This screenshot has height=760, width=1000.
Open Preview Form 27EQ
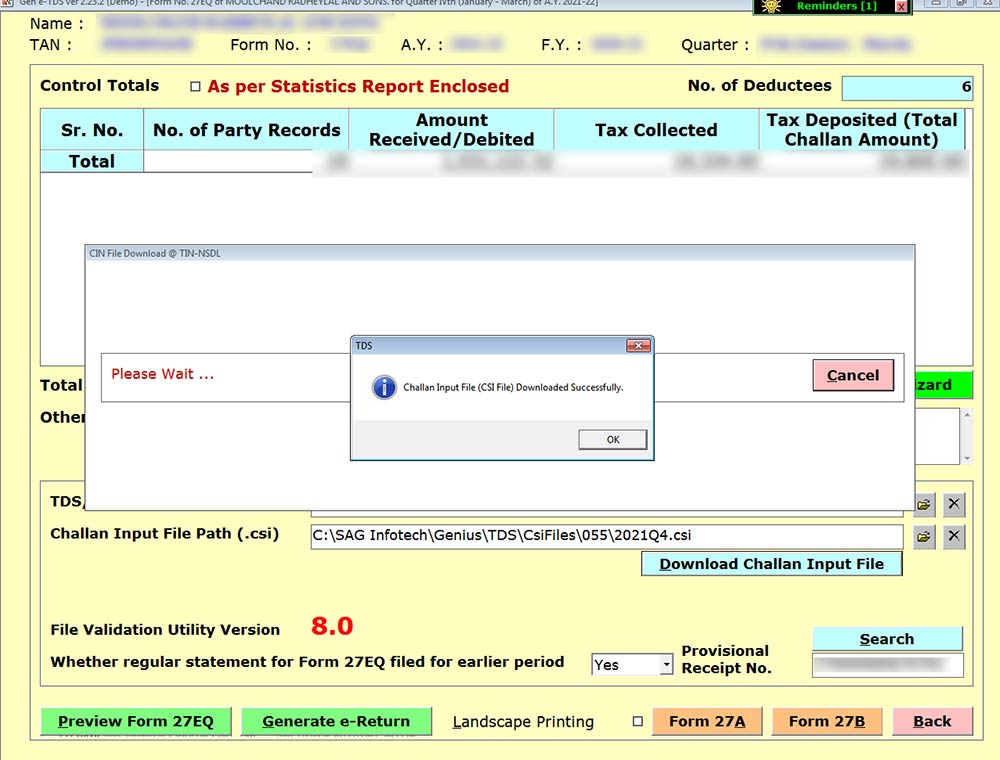click(135, 721)
